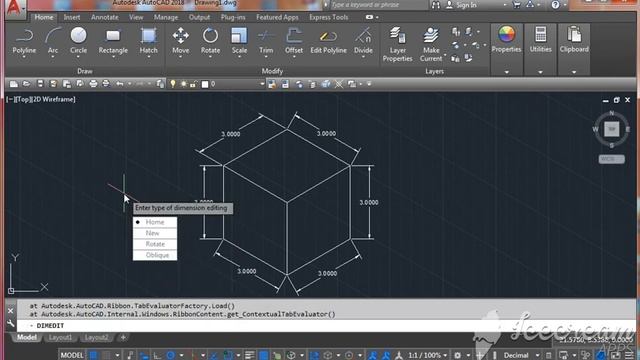Activate the Scale tool
This screenshot has width=640, height=360.
(x=239, y=41)
